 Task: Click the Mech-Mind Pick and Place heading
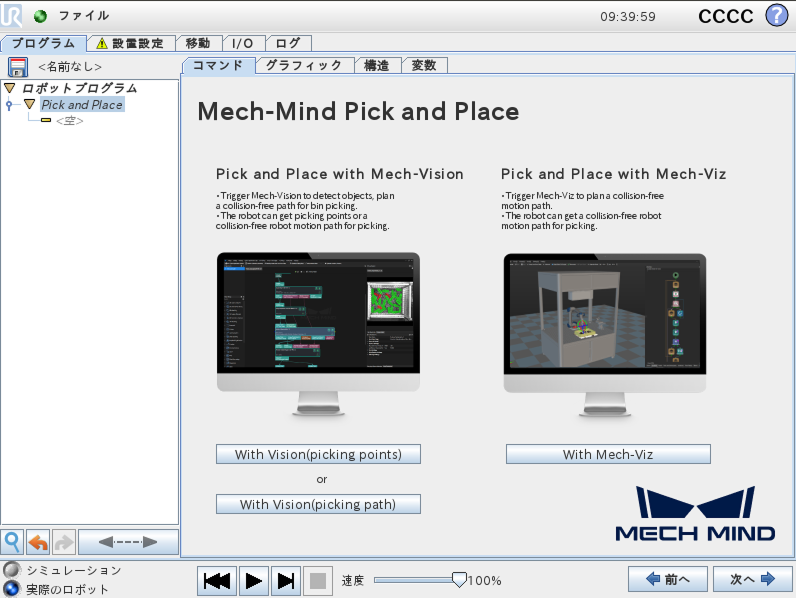pyautogui.click(x=358, y=111)
